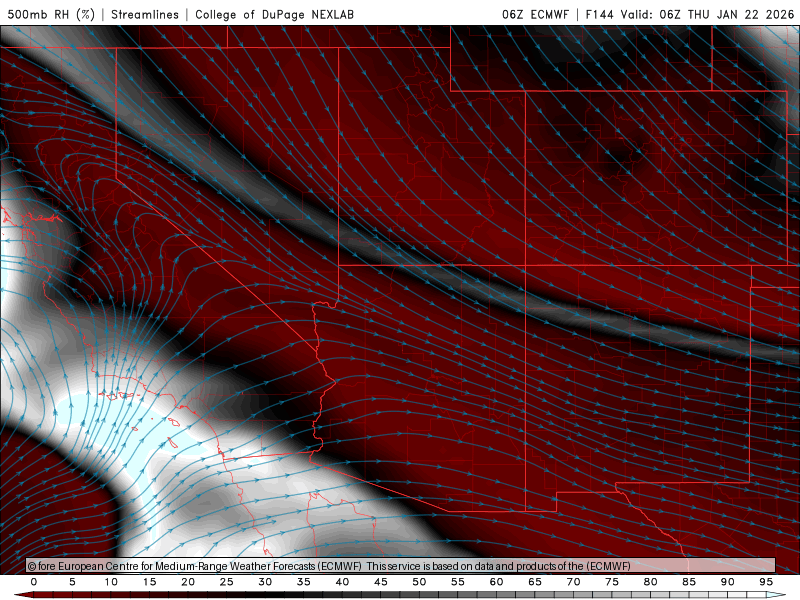
Task: Click the "60" humidity scale value
Action: [496, 582]
